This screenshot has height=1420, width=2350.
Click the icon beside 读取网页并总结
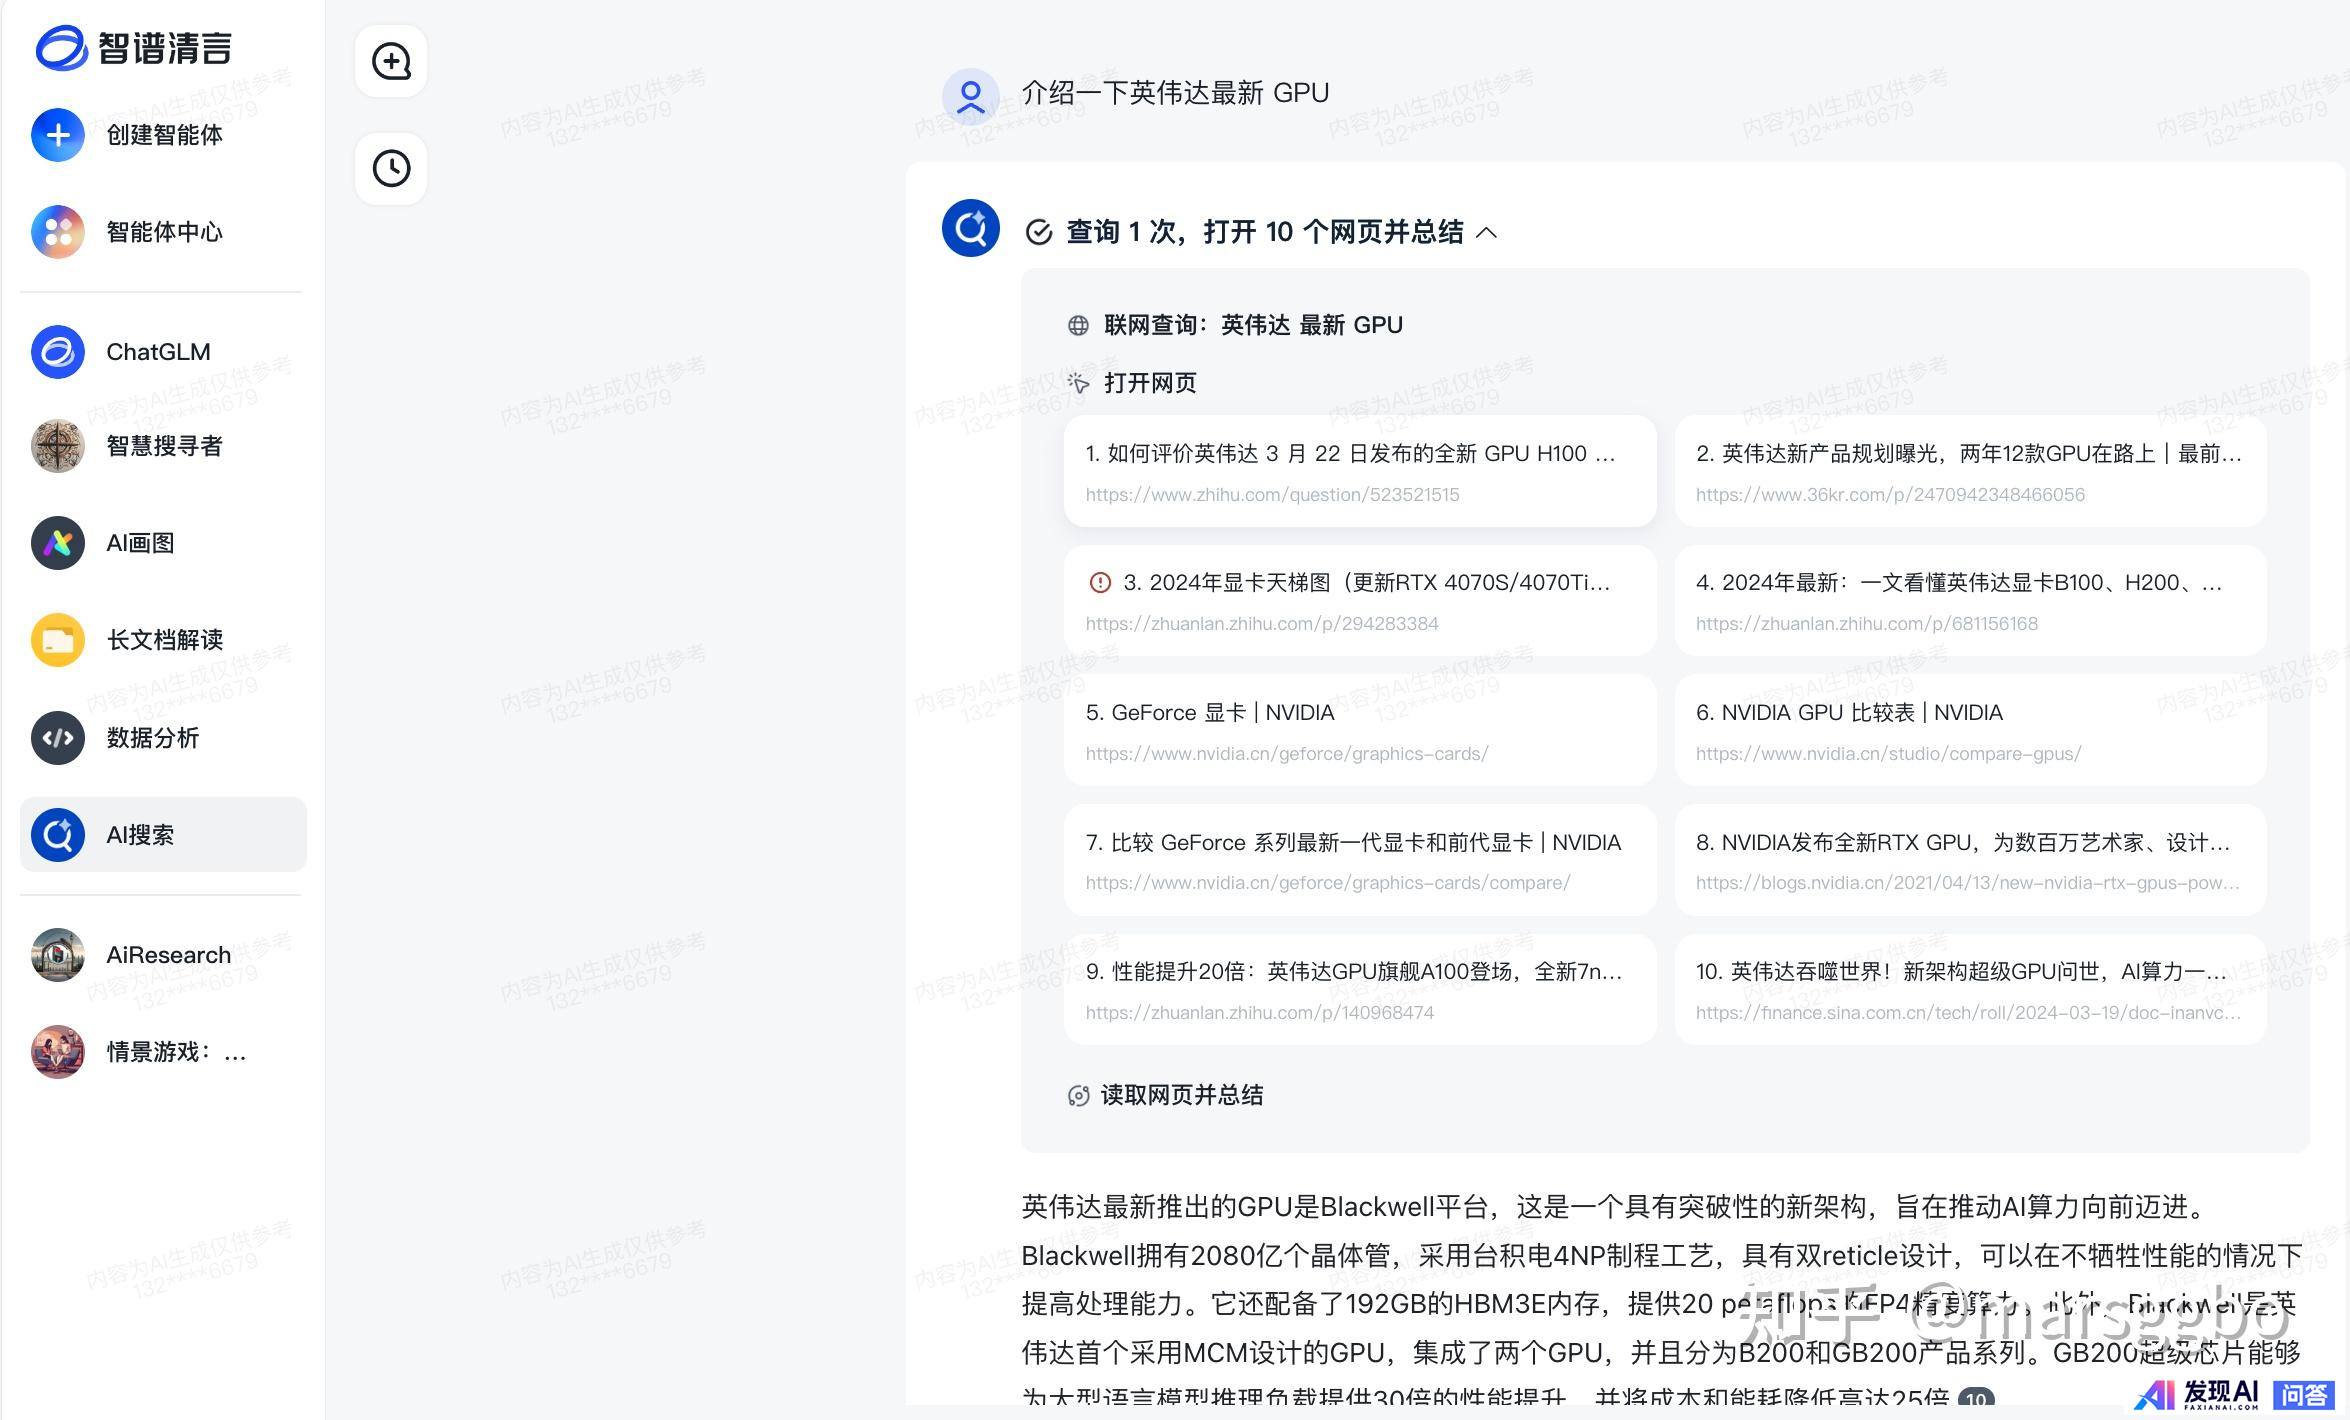click(x=1078, y=1095)
